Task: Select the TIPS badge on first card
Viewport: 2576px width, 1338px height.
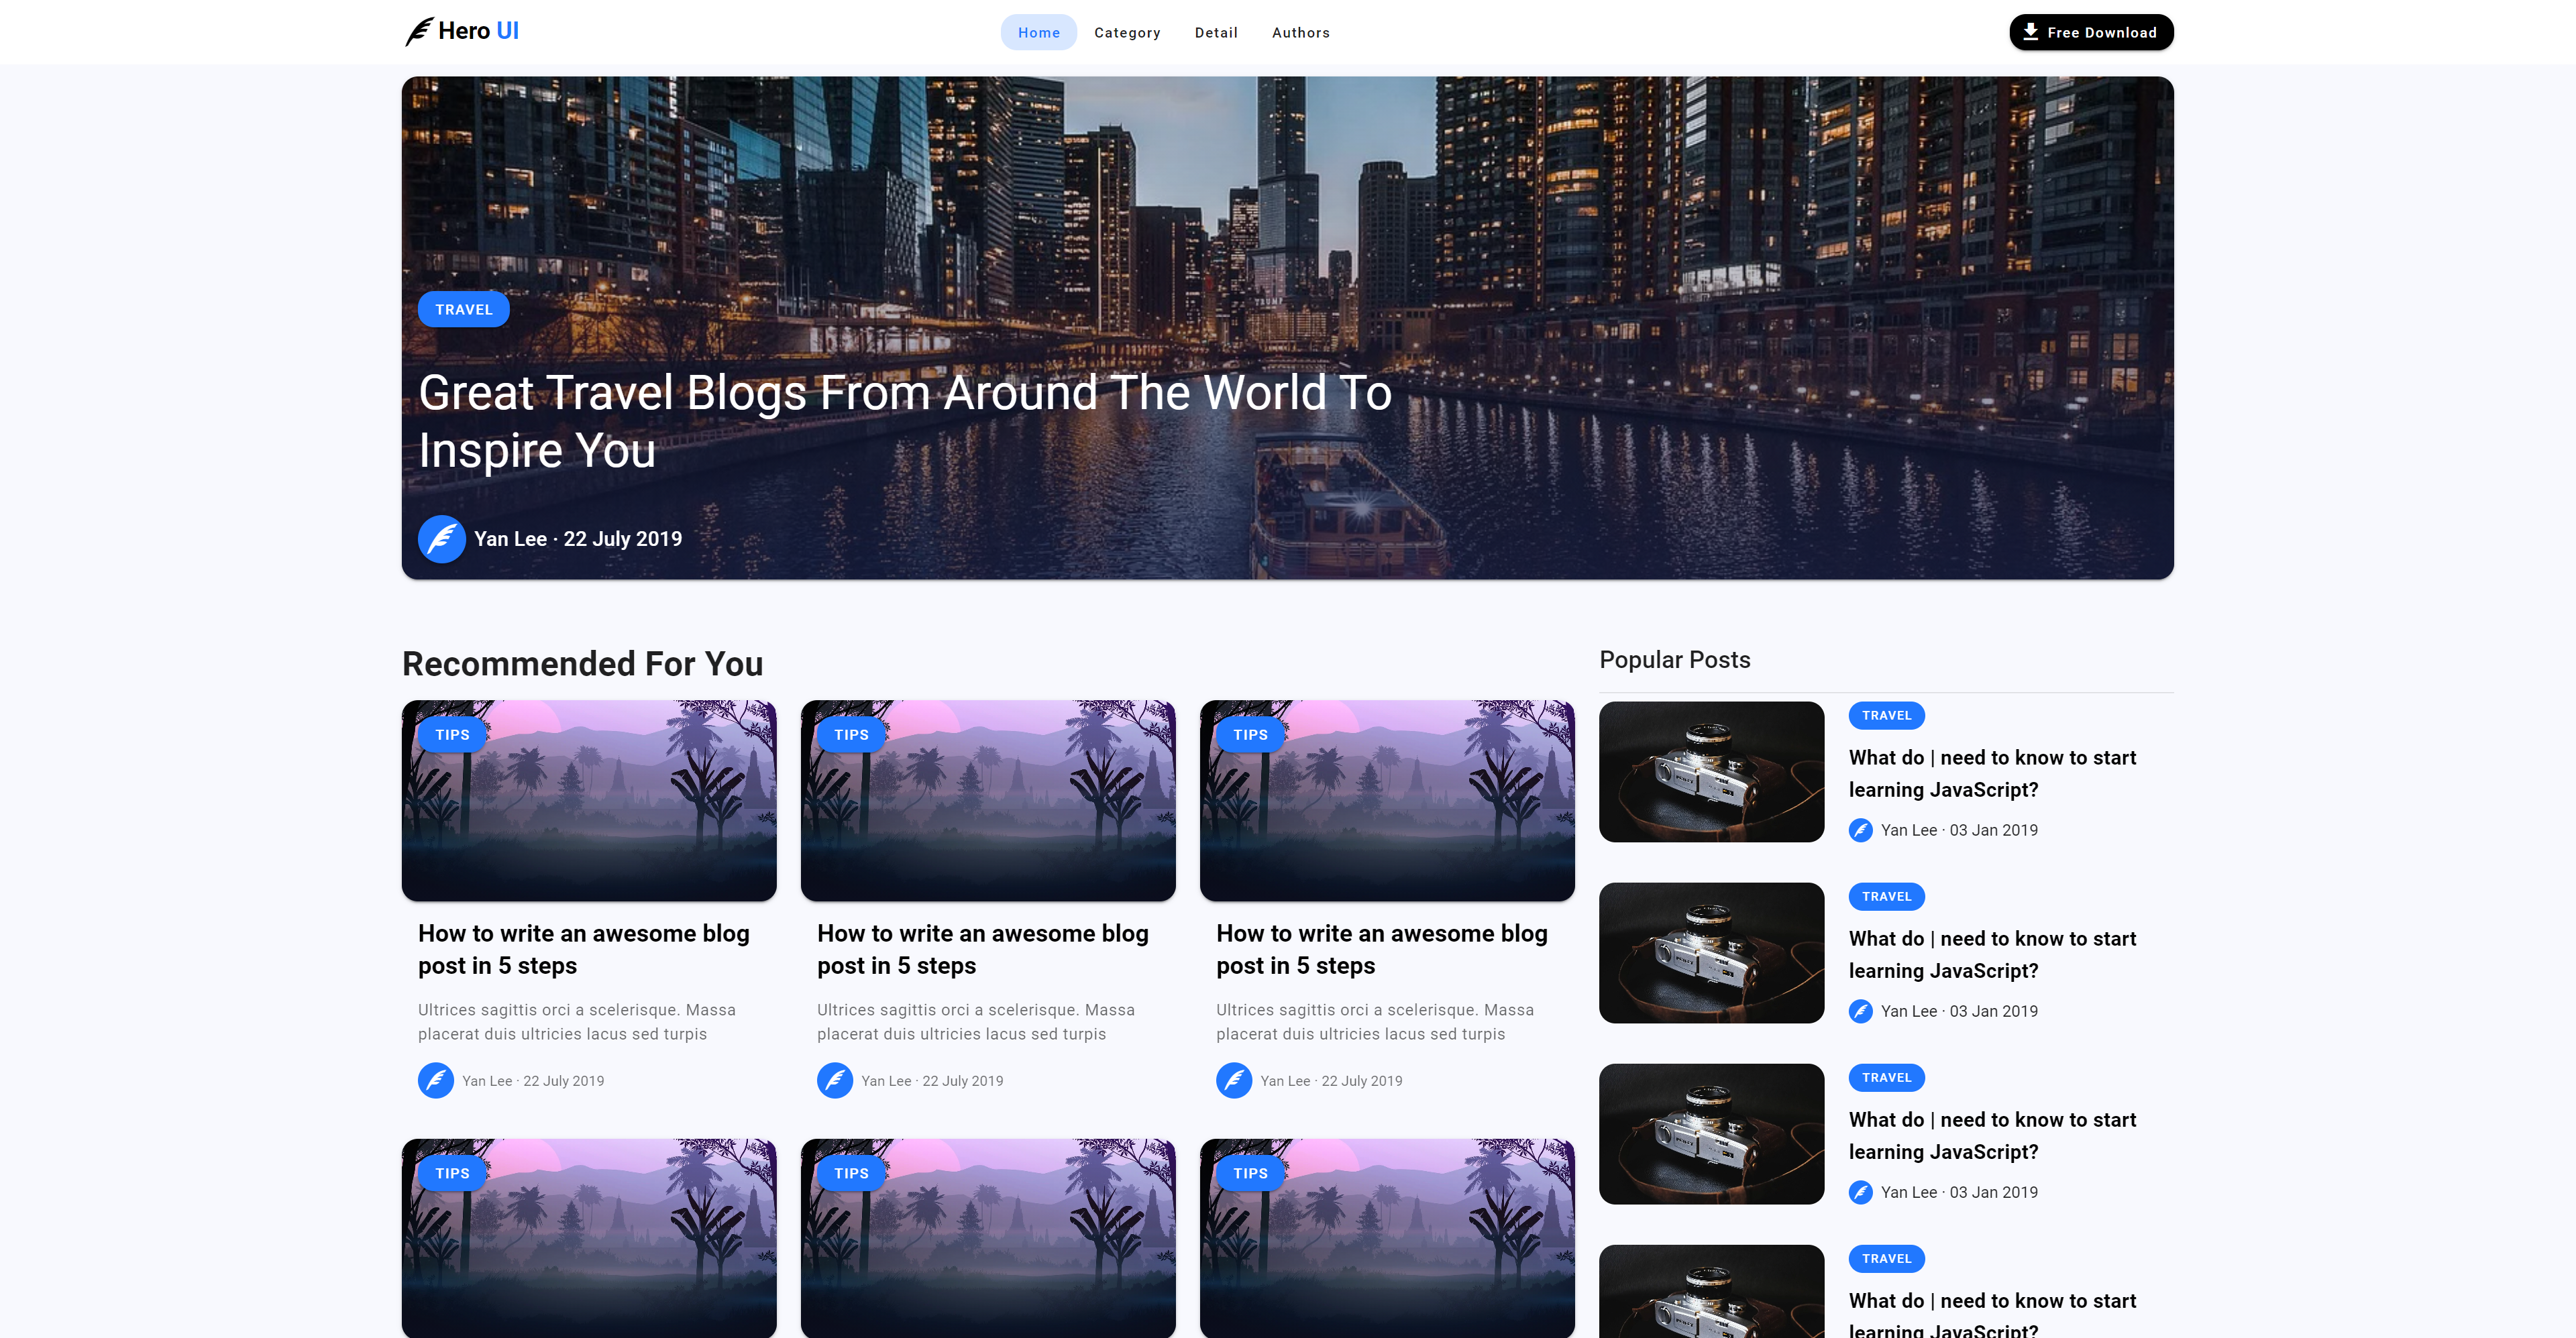Action: [452, 734]
